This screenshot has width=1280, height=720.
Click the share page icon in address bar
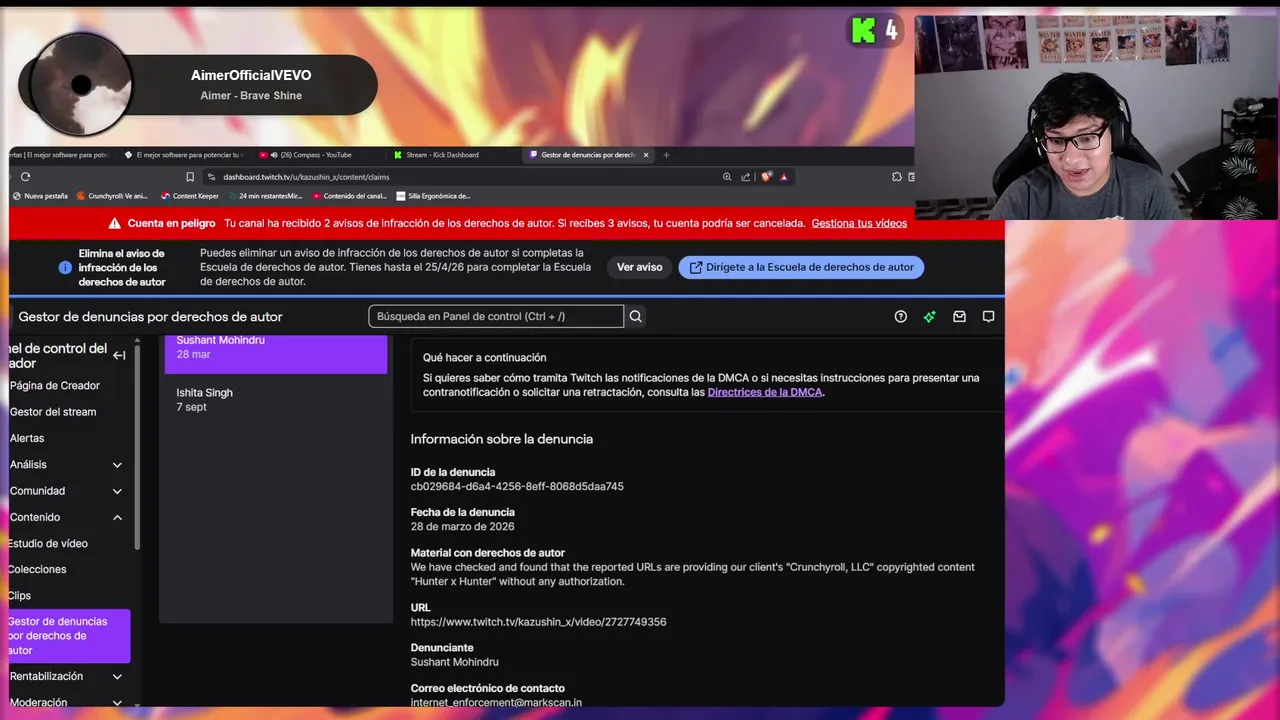745,177
